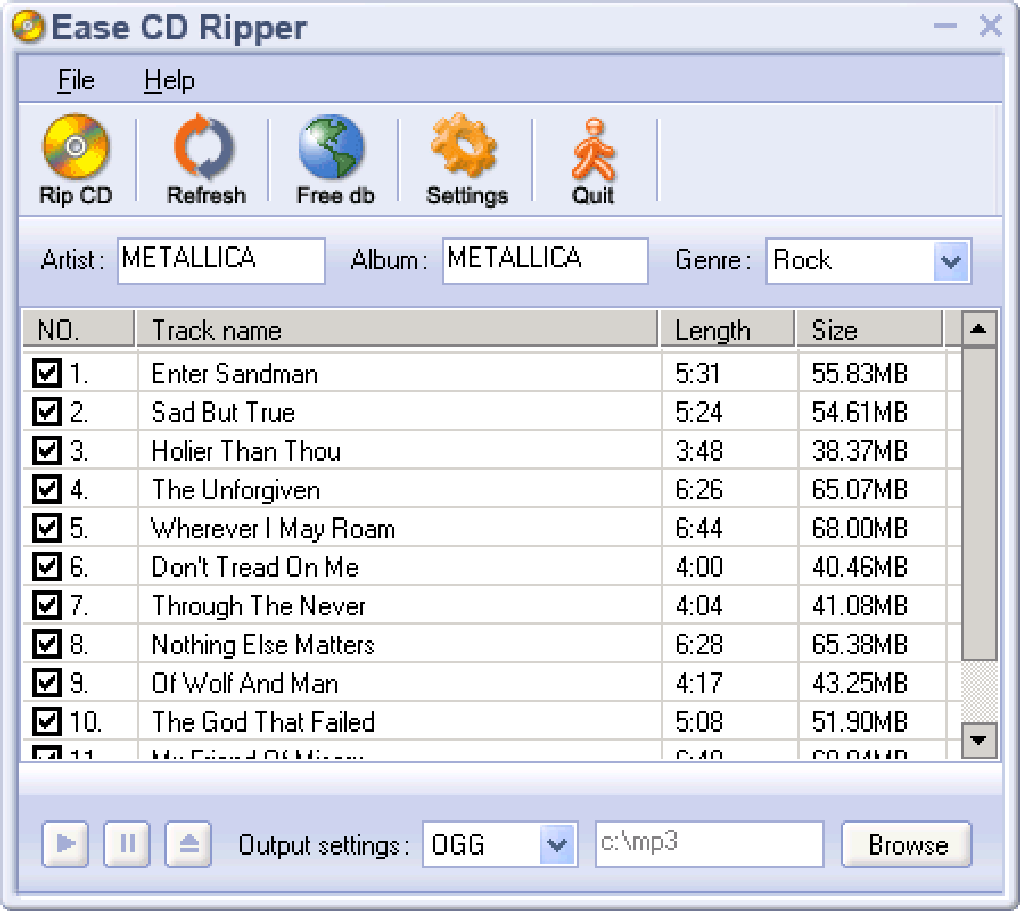Click the length value 6:28
Image resolution: width=1020 pixels, height=911 pixels.
click(699, 645)
